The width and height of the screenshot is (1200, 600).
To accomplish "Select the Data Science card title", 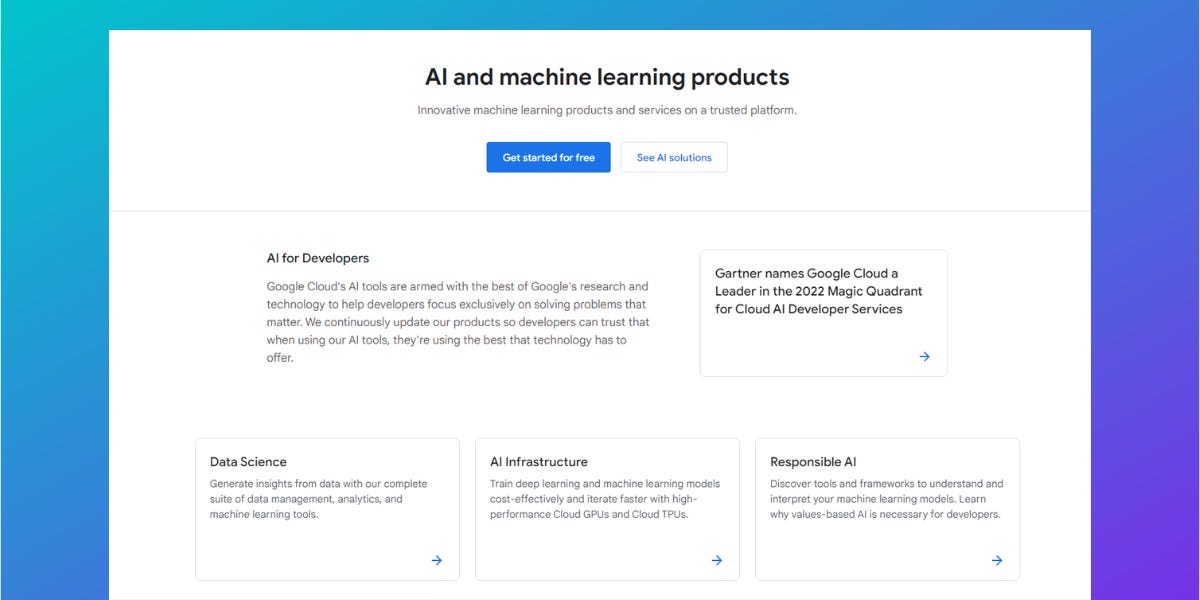I will click(x=248, y=462).
